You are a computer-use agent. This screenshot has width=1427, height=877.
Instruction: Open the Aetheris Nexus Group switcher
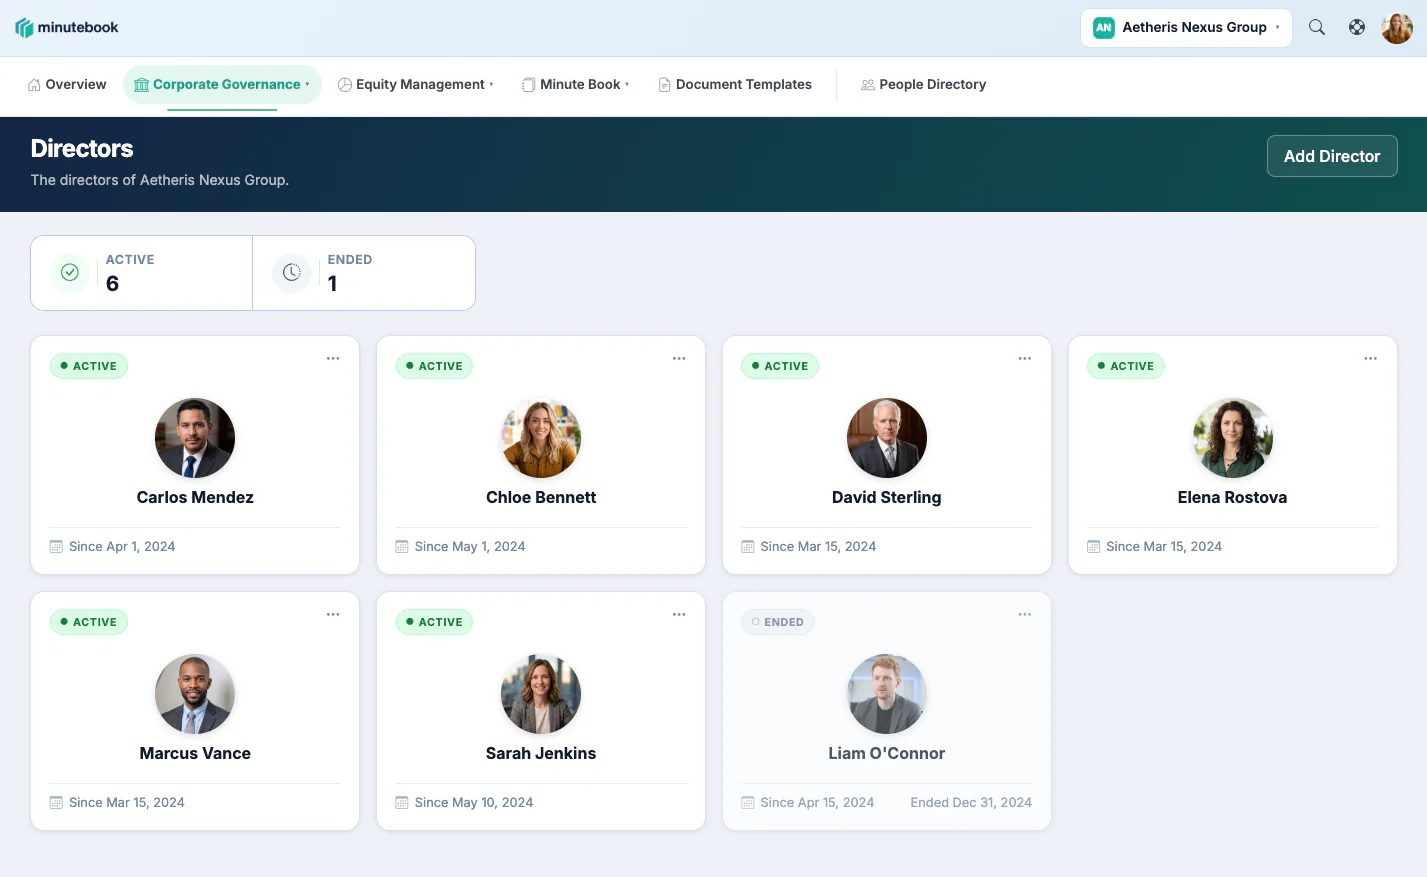tap(1186, 28)
